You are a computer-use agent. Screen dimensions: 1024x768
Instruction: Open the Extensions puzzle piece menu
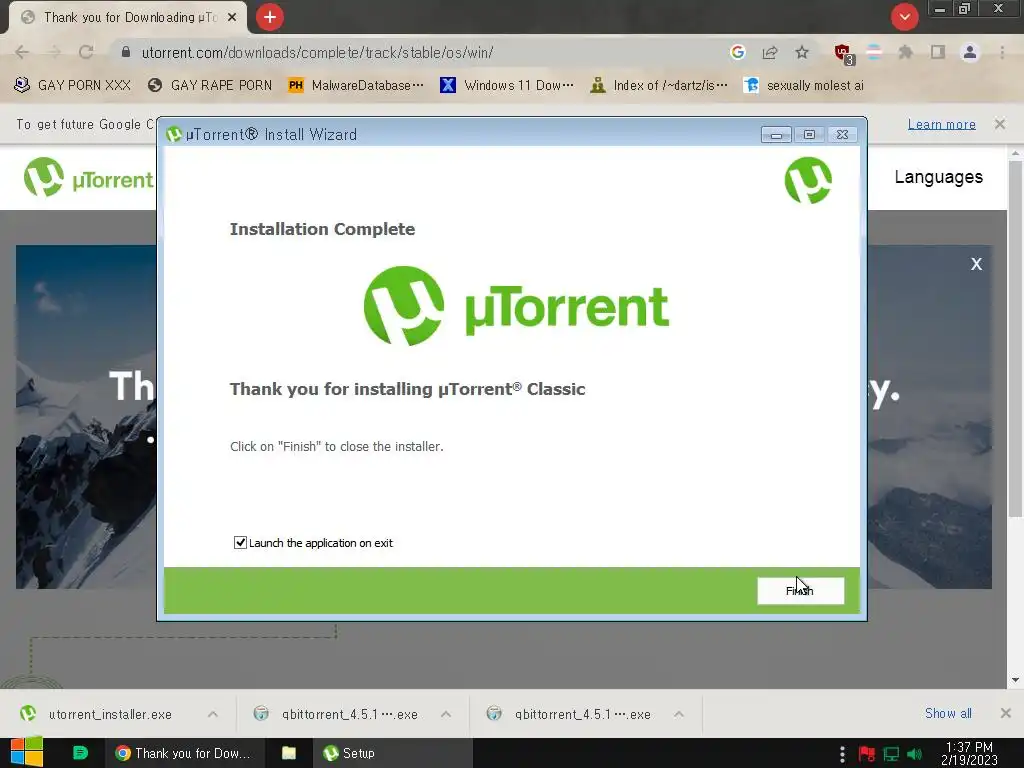906,52
